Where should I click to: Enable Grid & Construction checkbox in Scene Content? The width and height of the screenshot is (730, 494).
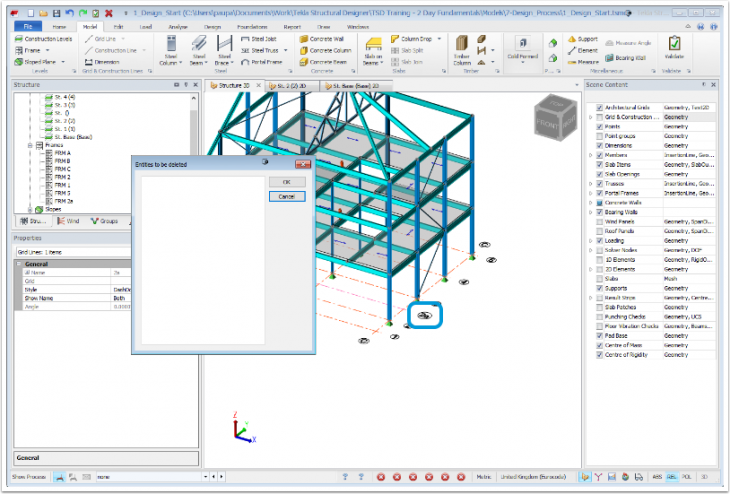point(600,117)
